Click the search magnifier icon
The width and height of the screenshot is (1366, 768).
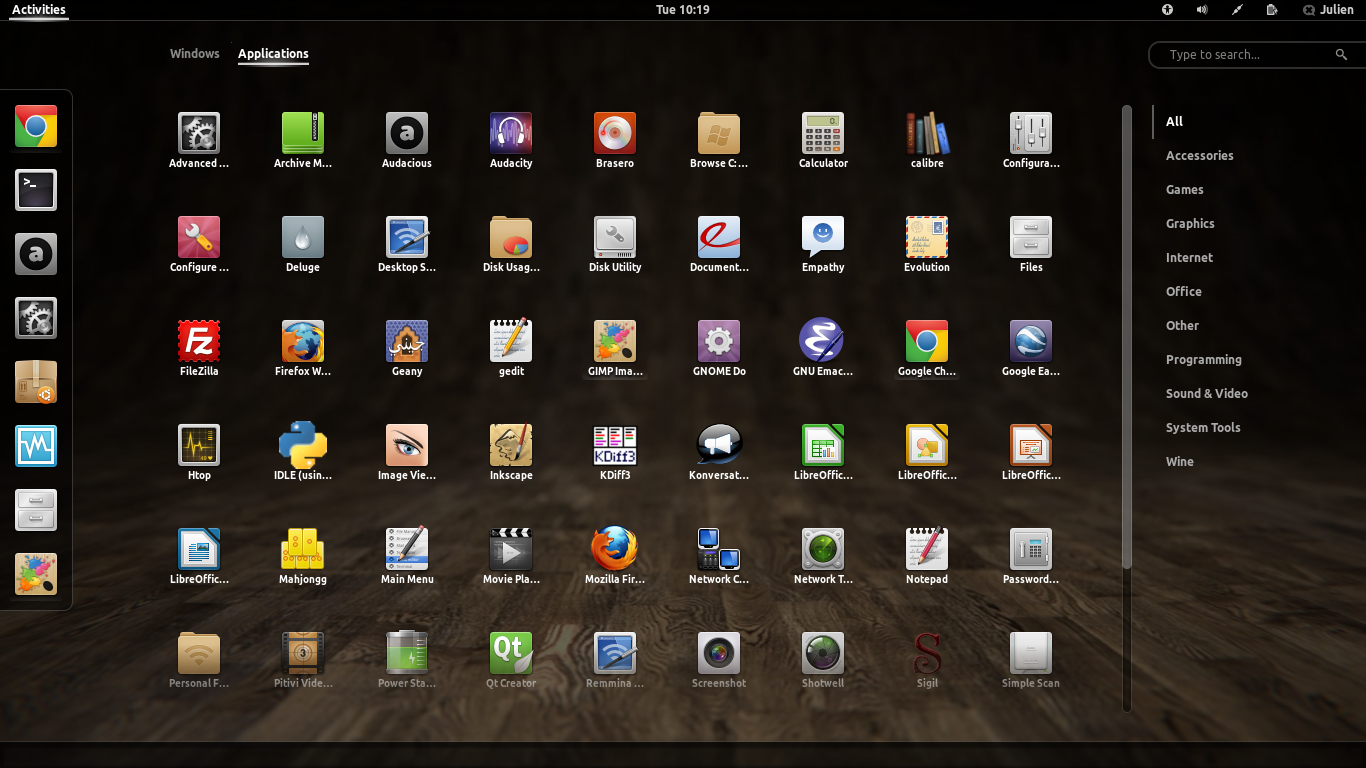(1341, 55)
